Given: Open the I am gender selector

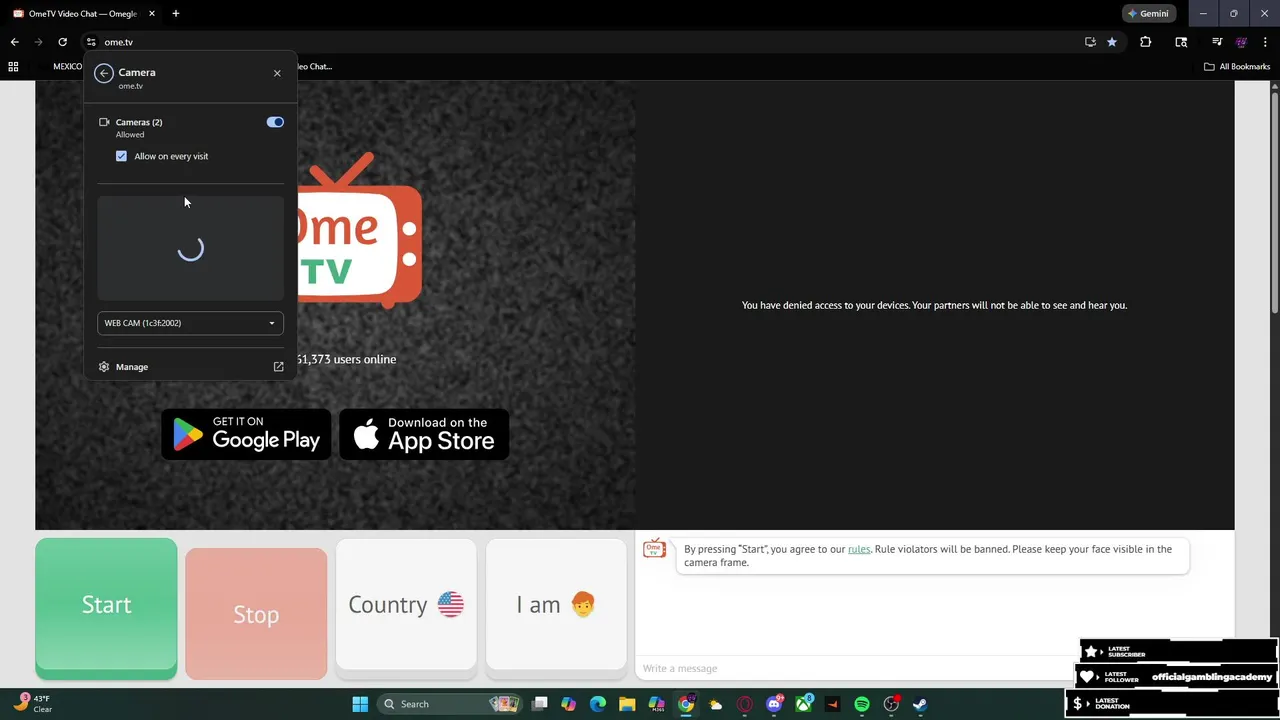Looking at the screenshot, I should coord(556,605).
